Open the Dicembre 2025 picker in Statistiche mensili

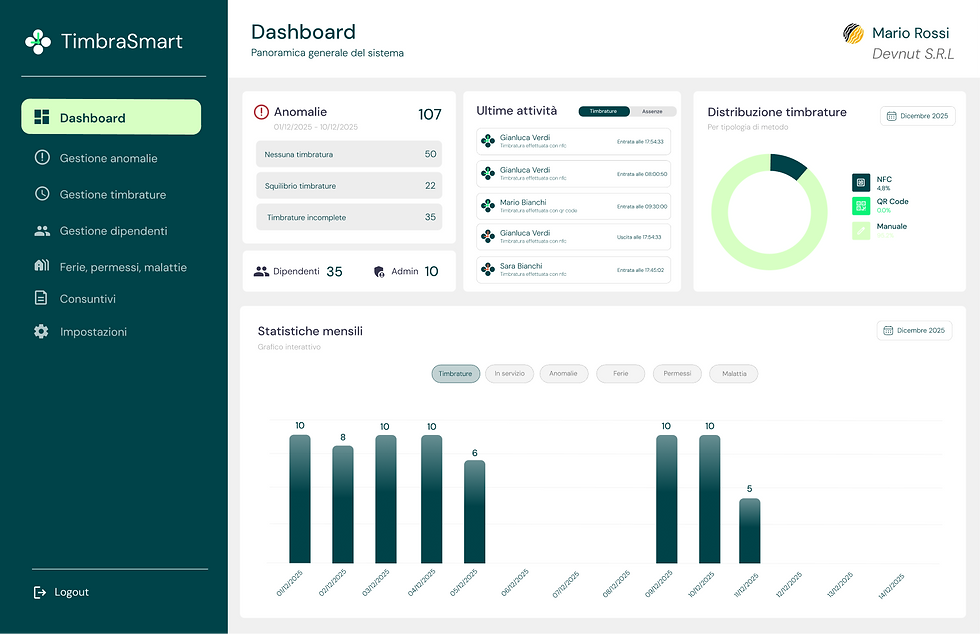coord(914,330)
